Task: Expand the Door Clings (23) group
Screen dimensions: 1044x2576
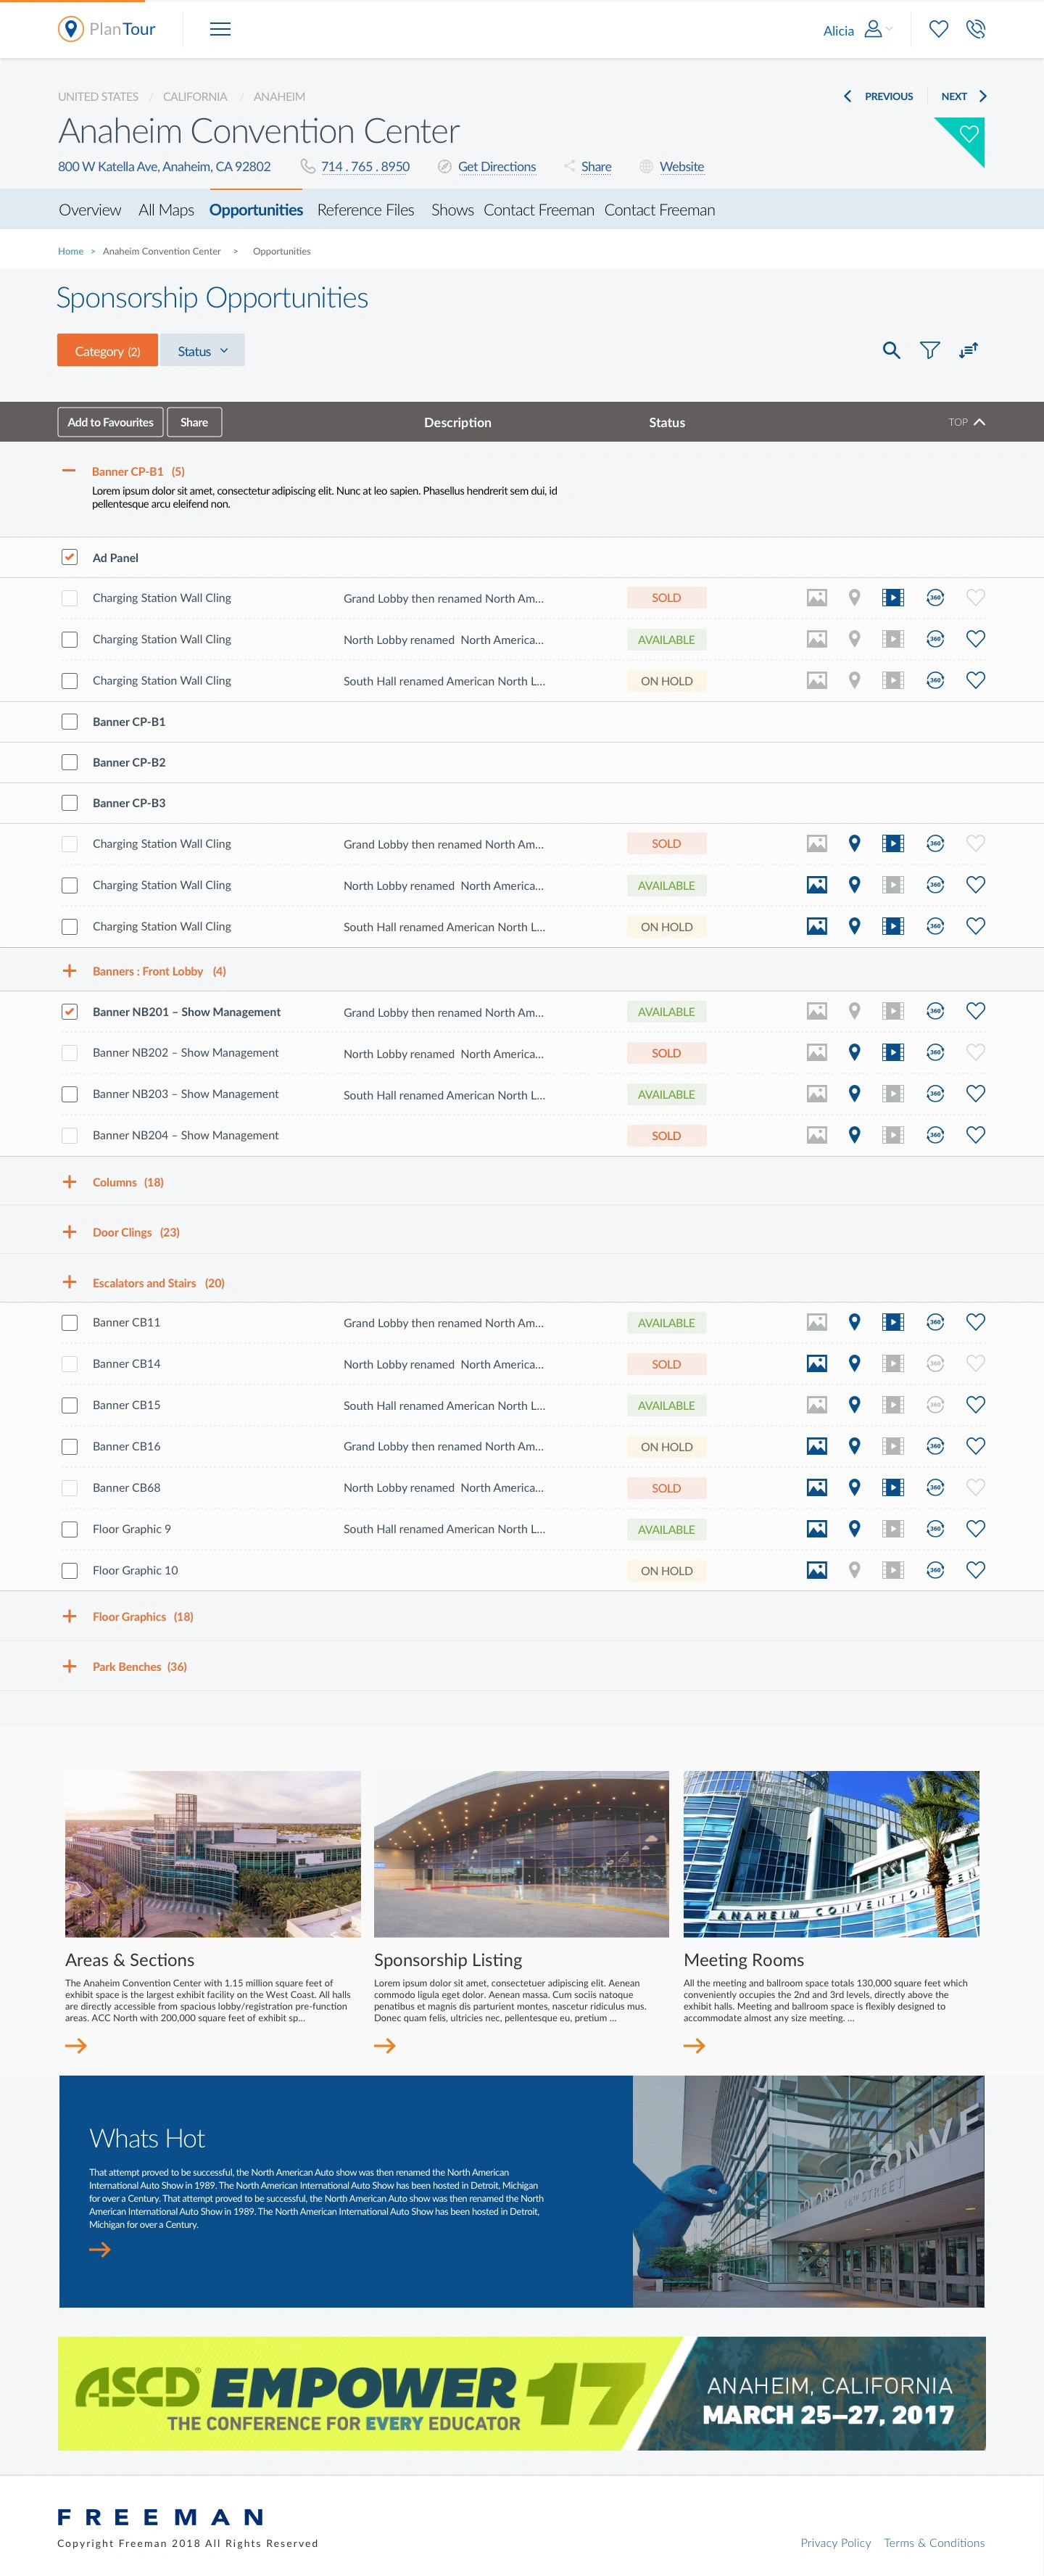Action: [69, 1231]
